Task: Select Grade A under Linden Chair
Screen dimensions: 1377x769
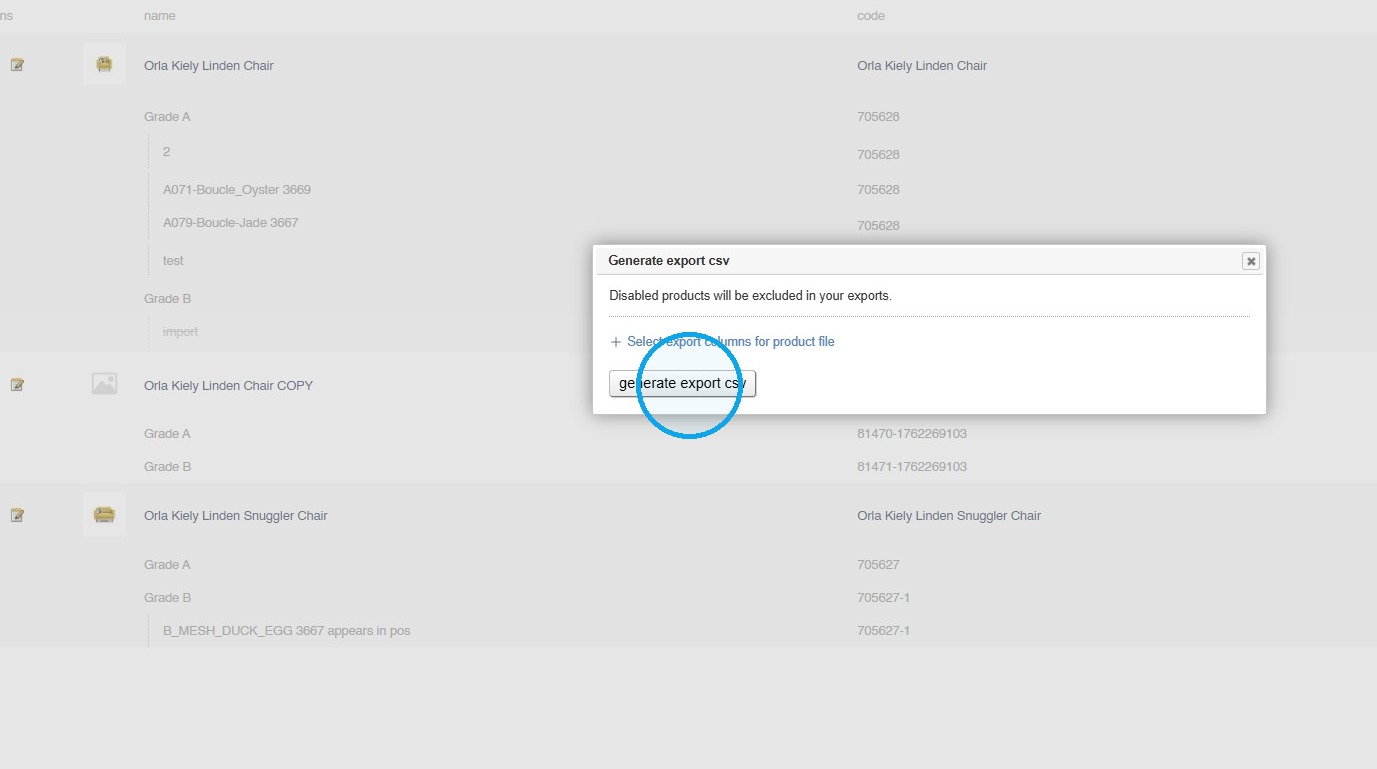Action: [167, 117]
